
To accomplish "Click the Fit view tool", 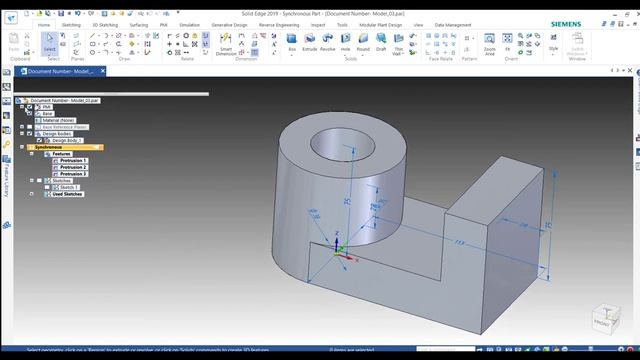I will [x=507, y=42].
